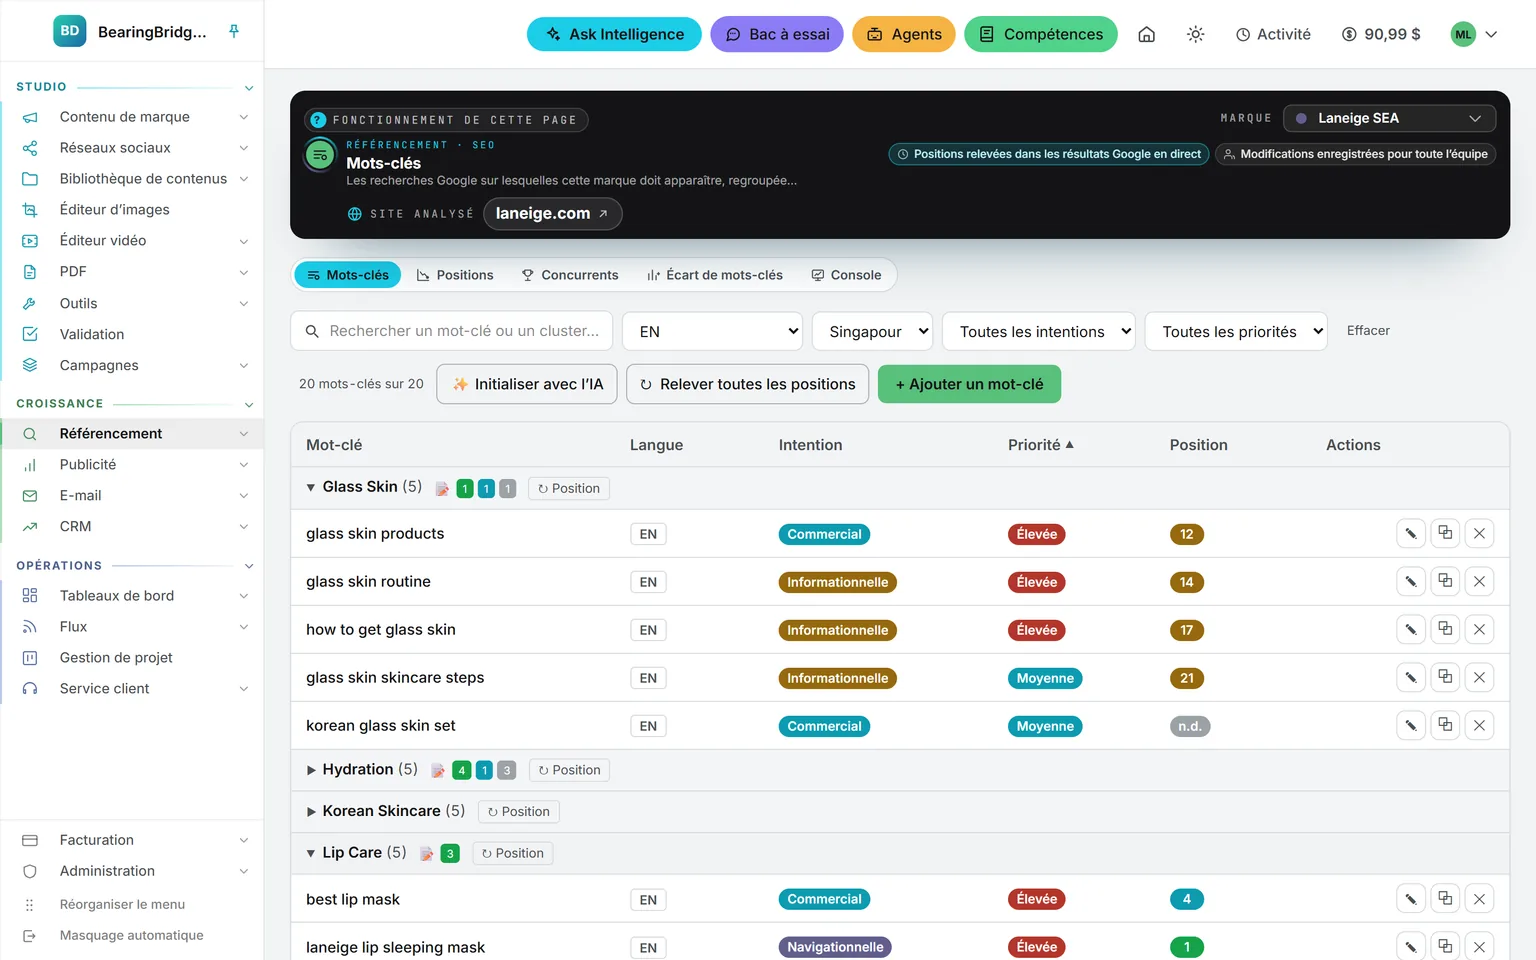Toggle the light theme sun icon

(1195, 34)
